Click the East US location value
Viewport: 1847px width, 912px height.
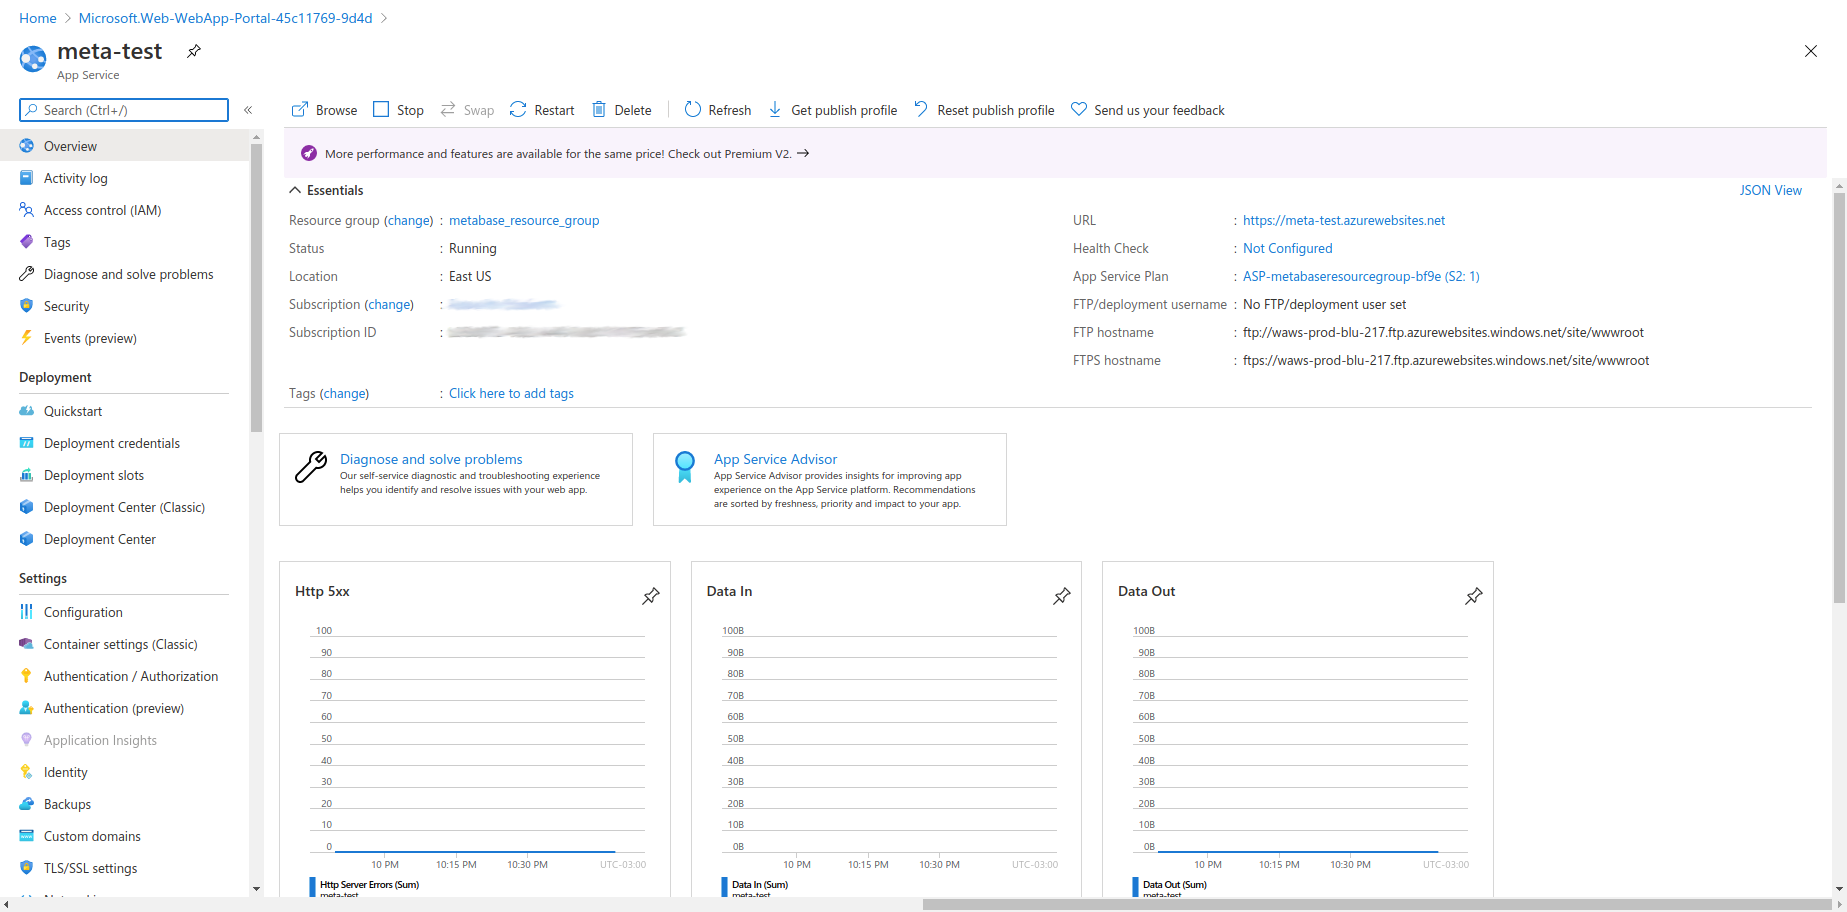click(x=470, y=276)
